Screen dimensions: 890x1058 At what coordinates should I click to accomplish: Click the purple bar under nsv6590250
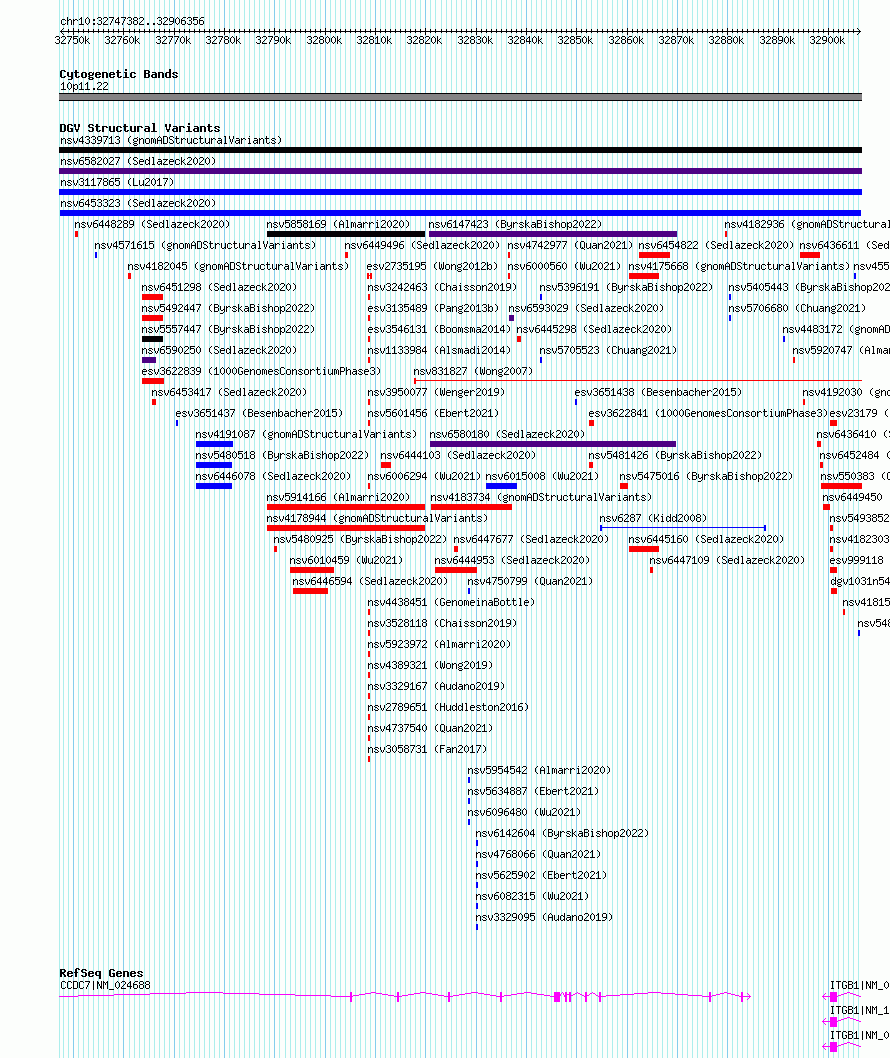[x=149, y=360]
